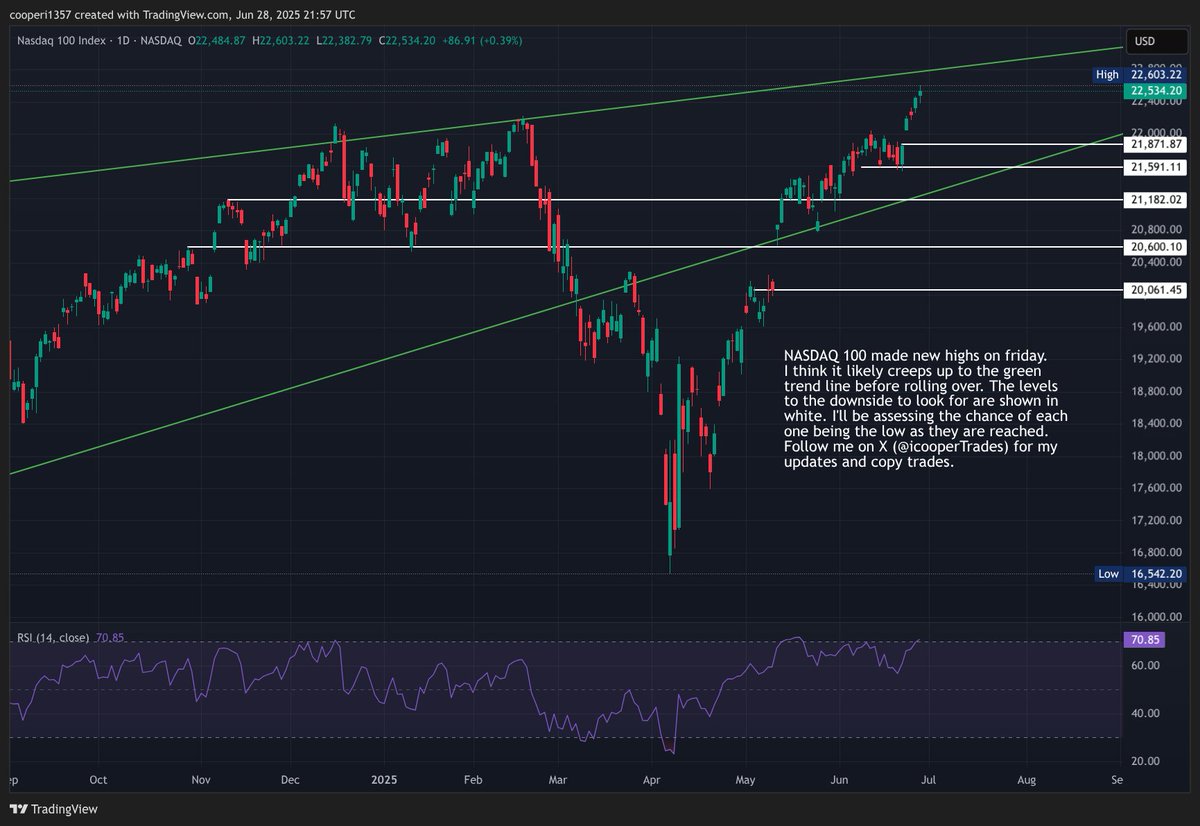Screen dimensions: 1200x826
Task: Select the 21,182.02 level price label
Action: click(x=1157, y=200)
